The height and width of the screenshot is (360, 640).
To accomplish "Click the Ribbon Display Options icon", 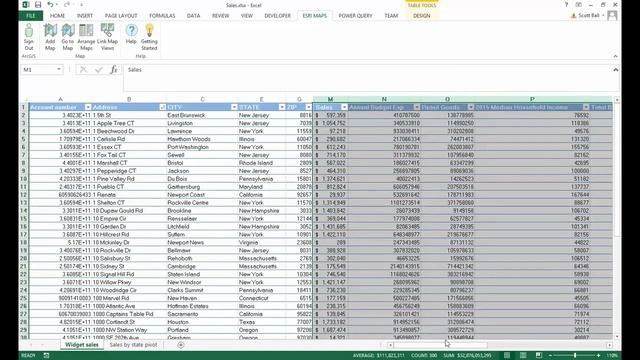I will (578, 5).
